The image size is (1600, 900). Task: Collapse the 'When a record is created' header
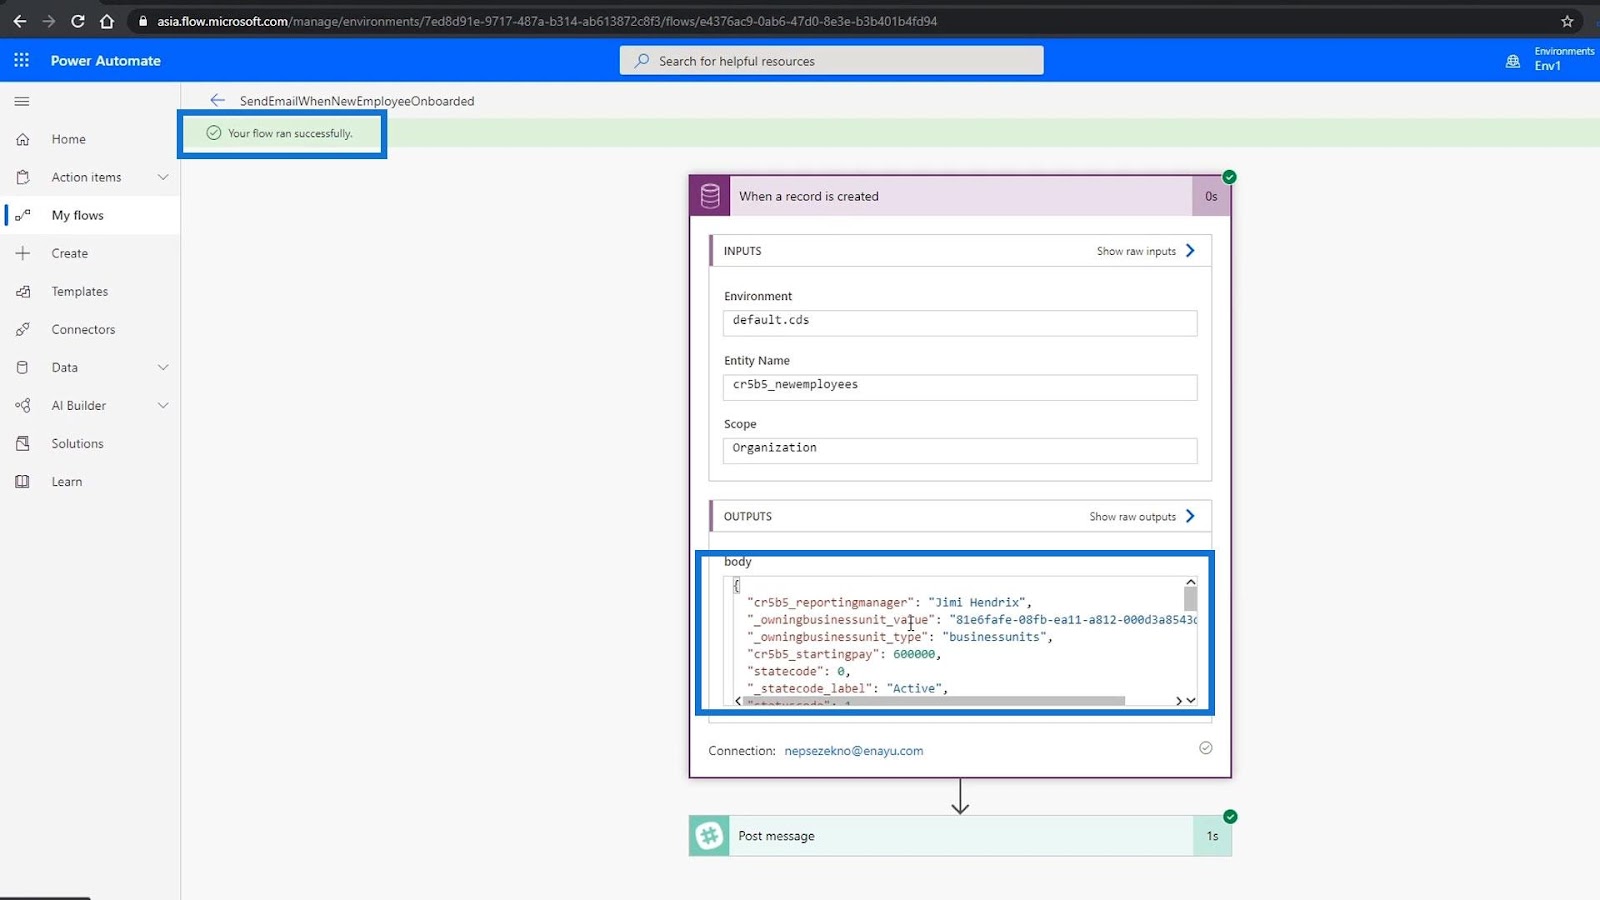pos(960,196)
